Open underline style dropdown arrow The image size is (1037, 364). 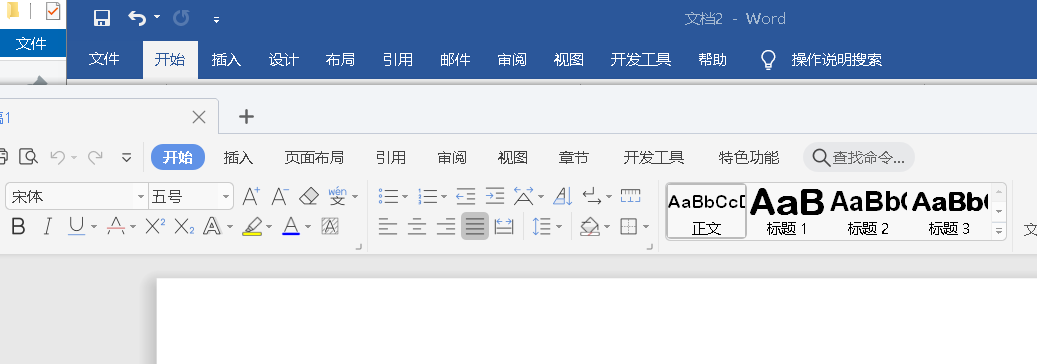93,227
